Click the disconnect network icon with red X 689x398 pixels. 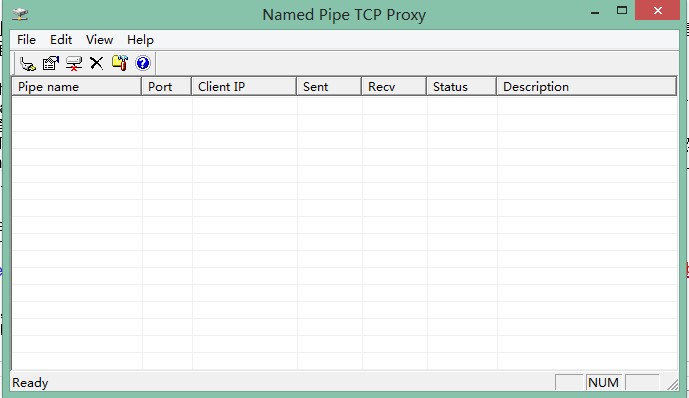click(x=74, y=63)
